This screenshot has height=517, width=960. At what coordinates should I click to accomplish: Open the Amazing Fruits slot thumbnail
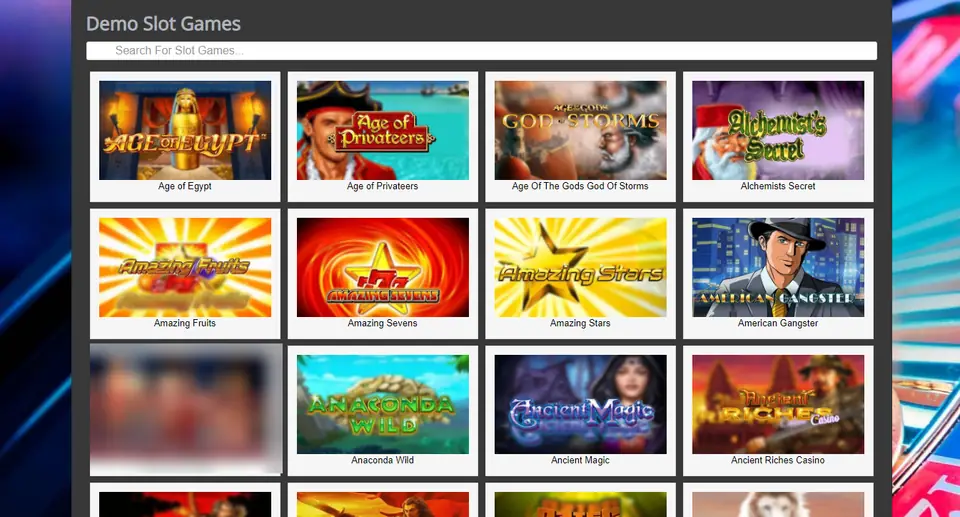185,268
